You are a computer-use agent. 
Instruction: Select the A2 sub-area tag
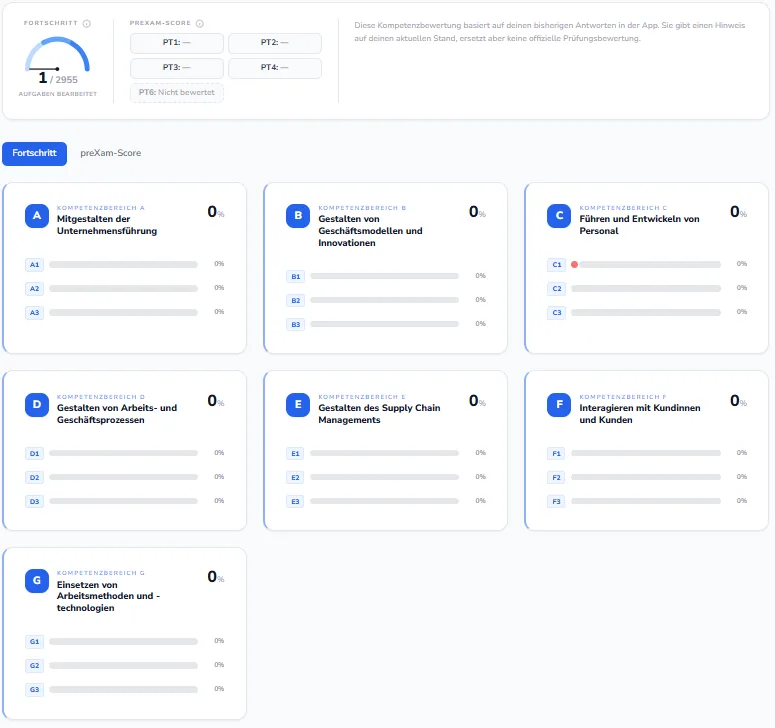pyautogui.click(x=34, y=289)
